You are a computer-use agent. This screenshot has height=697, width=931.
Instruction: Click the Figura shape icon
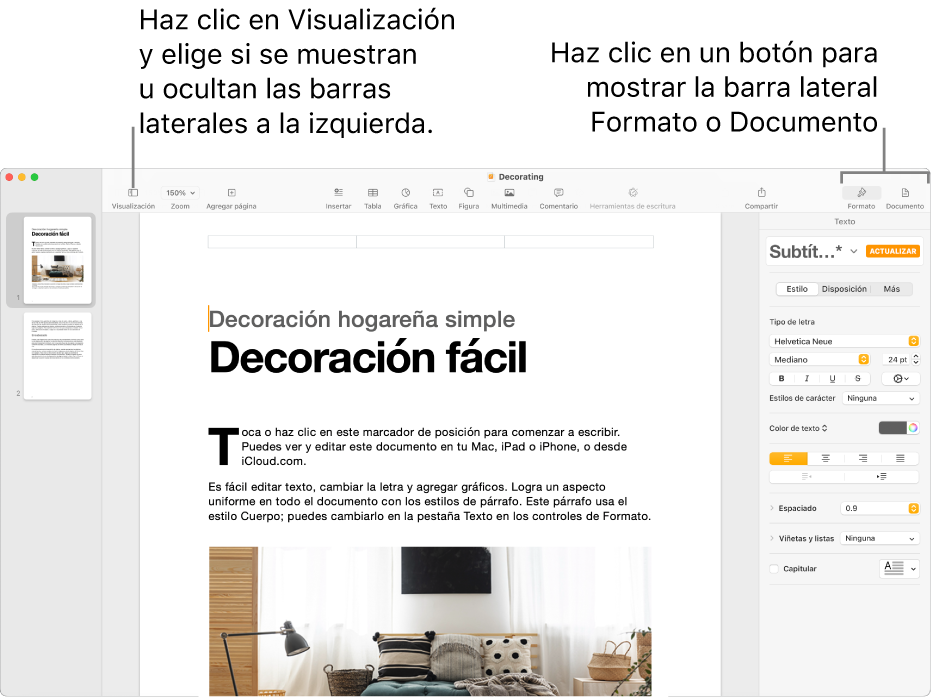pyautogui.click(x=468, y=192)
